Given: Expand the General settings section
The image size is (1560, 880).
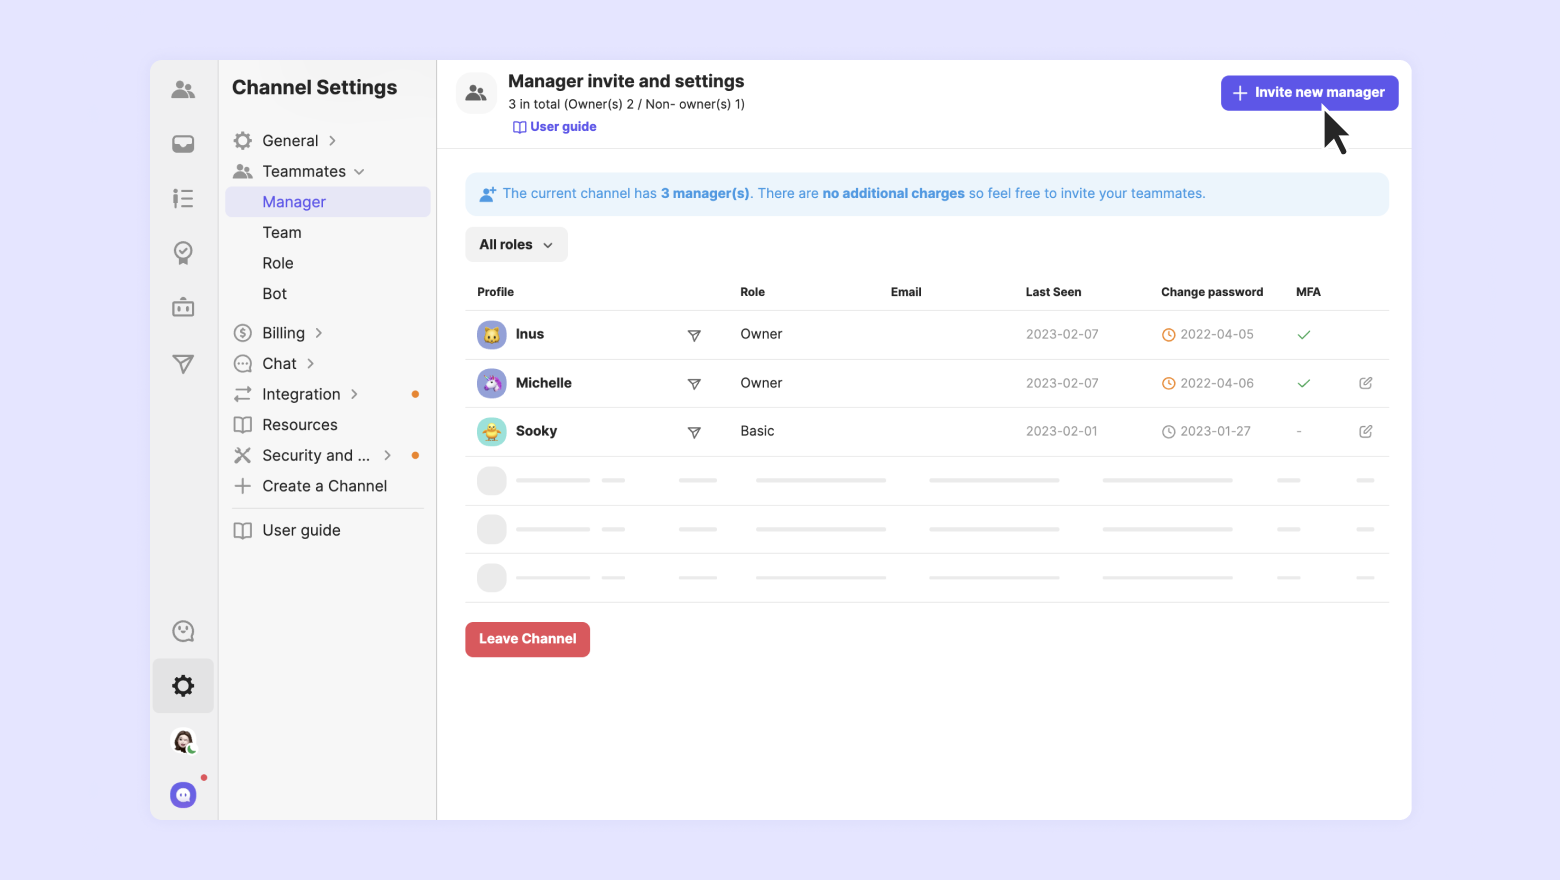Looking at the screenshot, I should click(x=289, y=141).
